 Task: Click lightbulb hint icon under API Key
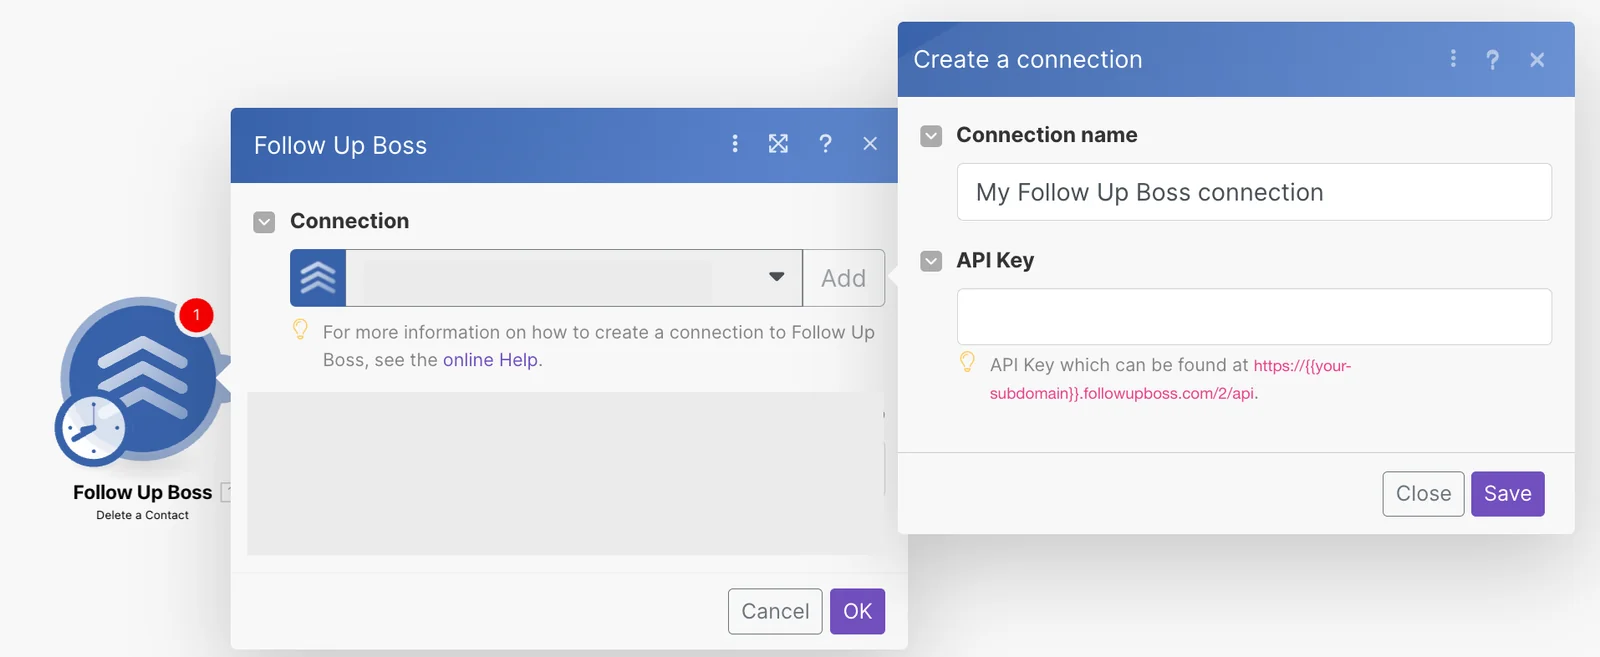click(967, 362)
